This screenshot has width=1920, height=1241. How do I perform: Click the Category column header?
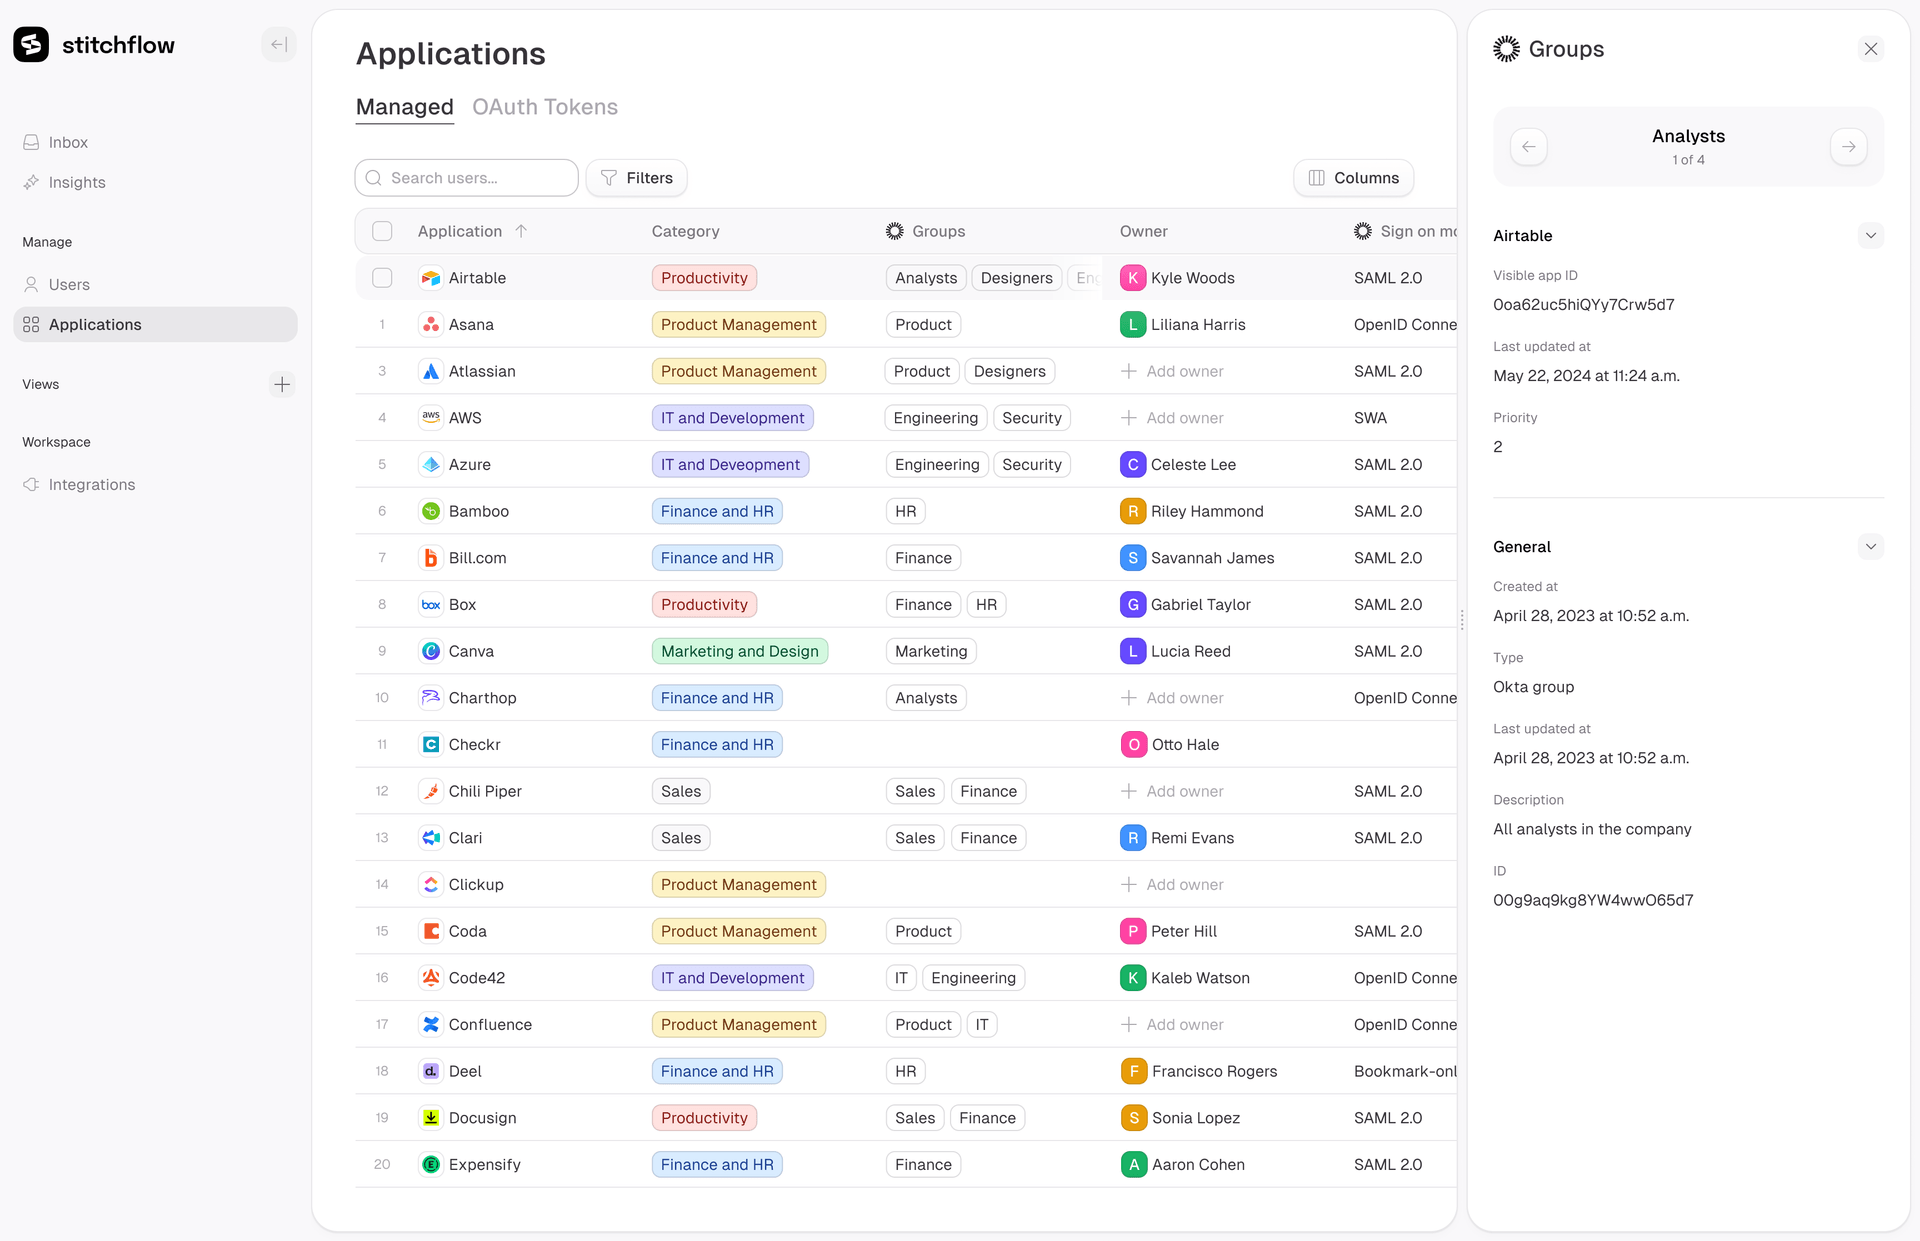685,231
